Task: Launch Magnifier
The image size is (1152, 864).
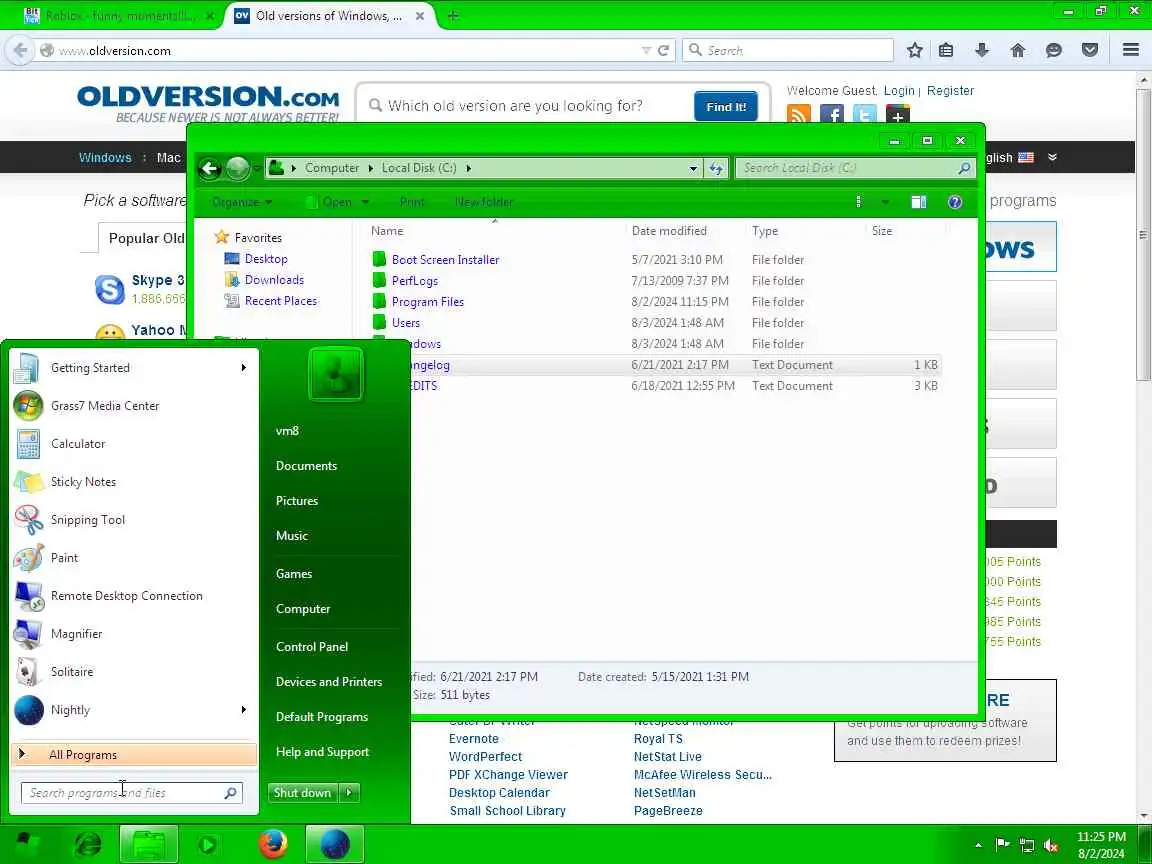Action: pos(132,634)
